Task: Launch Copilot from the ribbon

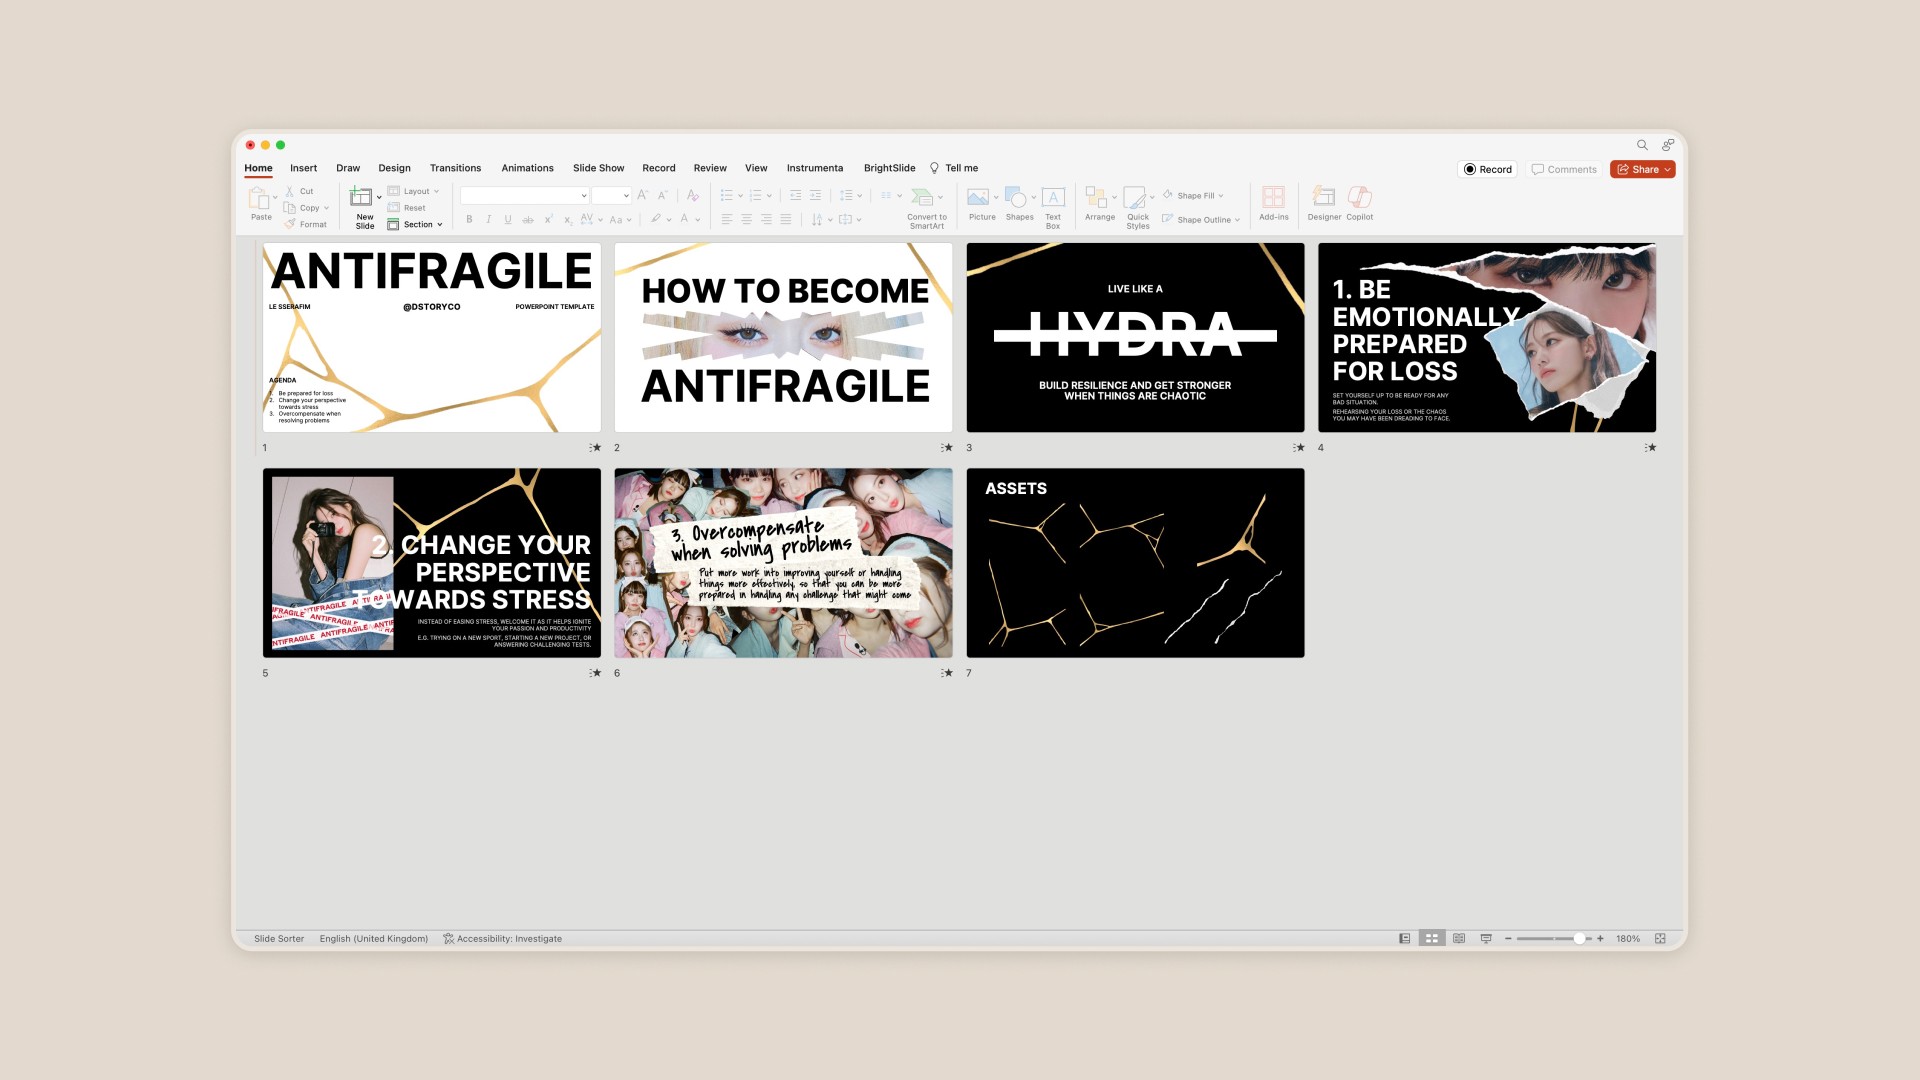Action: [1359, 198]
